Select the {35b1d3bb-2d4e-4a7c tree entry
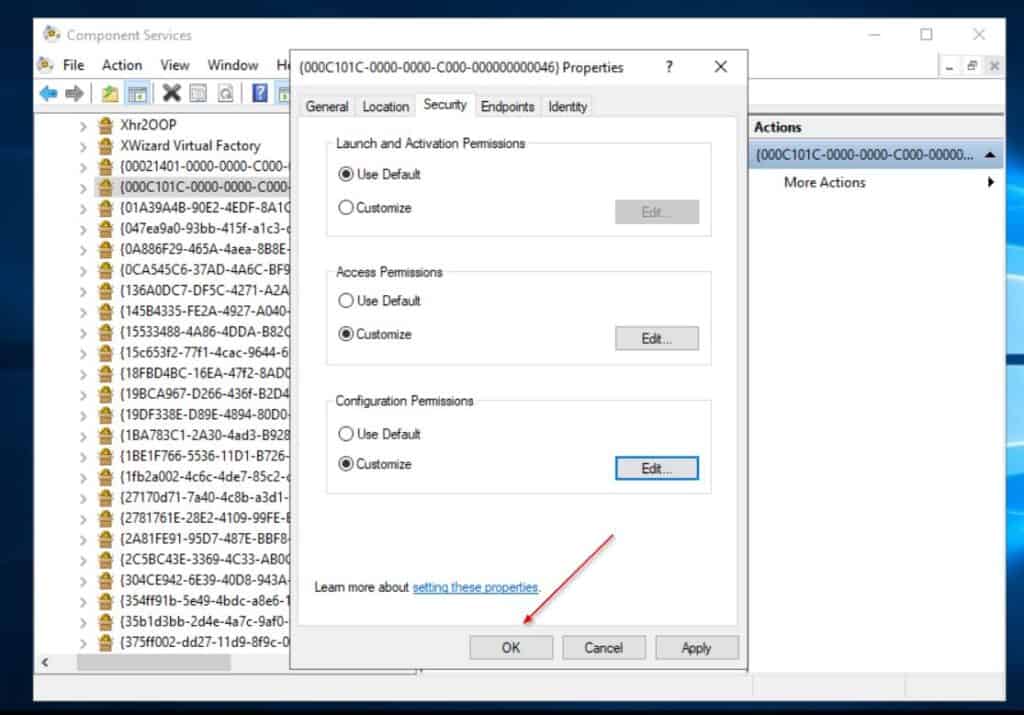The width and height of the screenshot is (1024, 715). 204,622
